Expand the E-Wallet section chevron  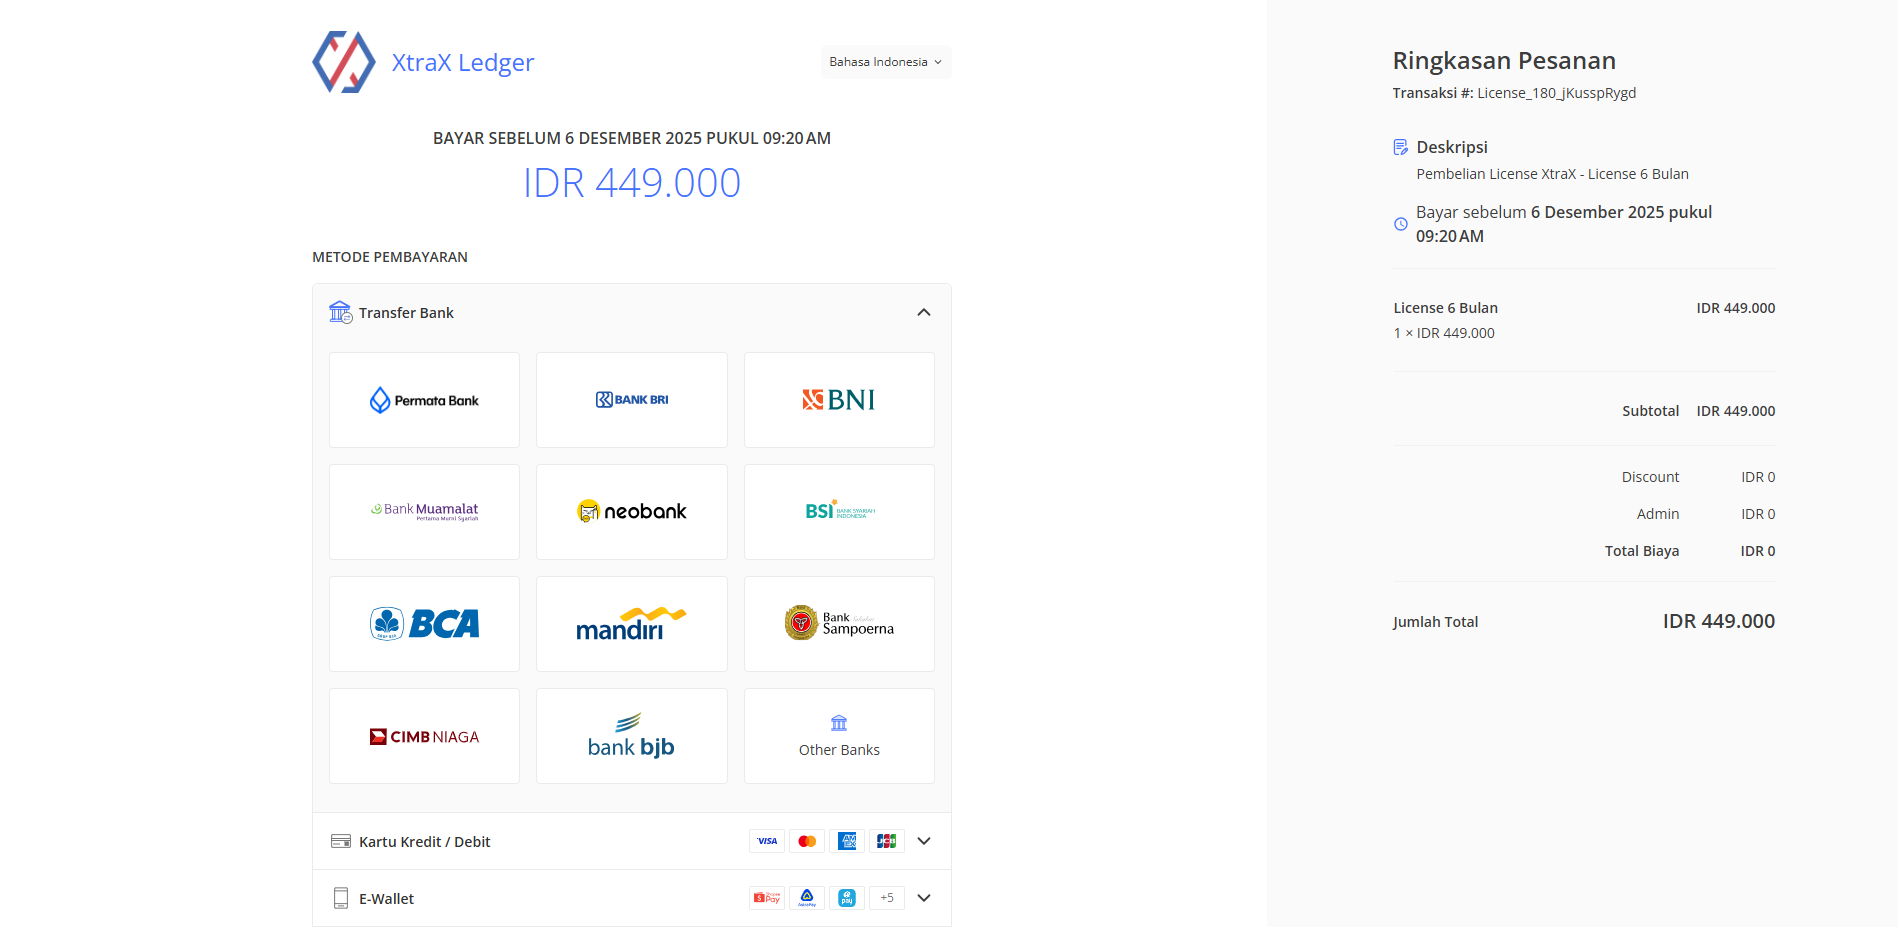pyautogui.click(x=924, y=898)
